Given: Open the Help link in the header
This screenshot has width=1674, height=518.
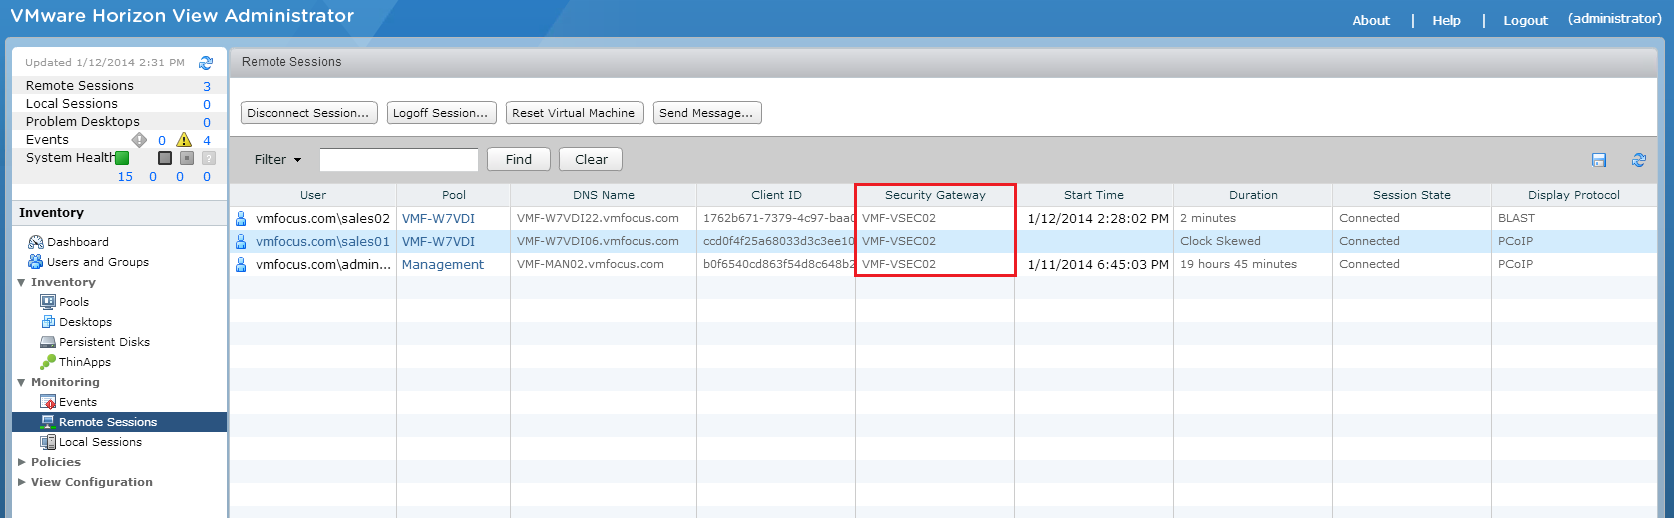Looking at the screenshot, I should [1446, 20].
